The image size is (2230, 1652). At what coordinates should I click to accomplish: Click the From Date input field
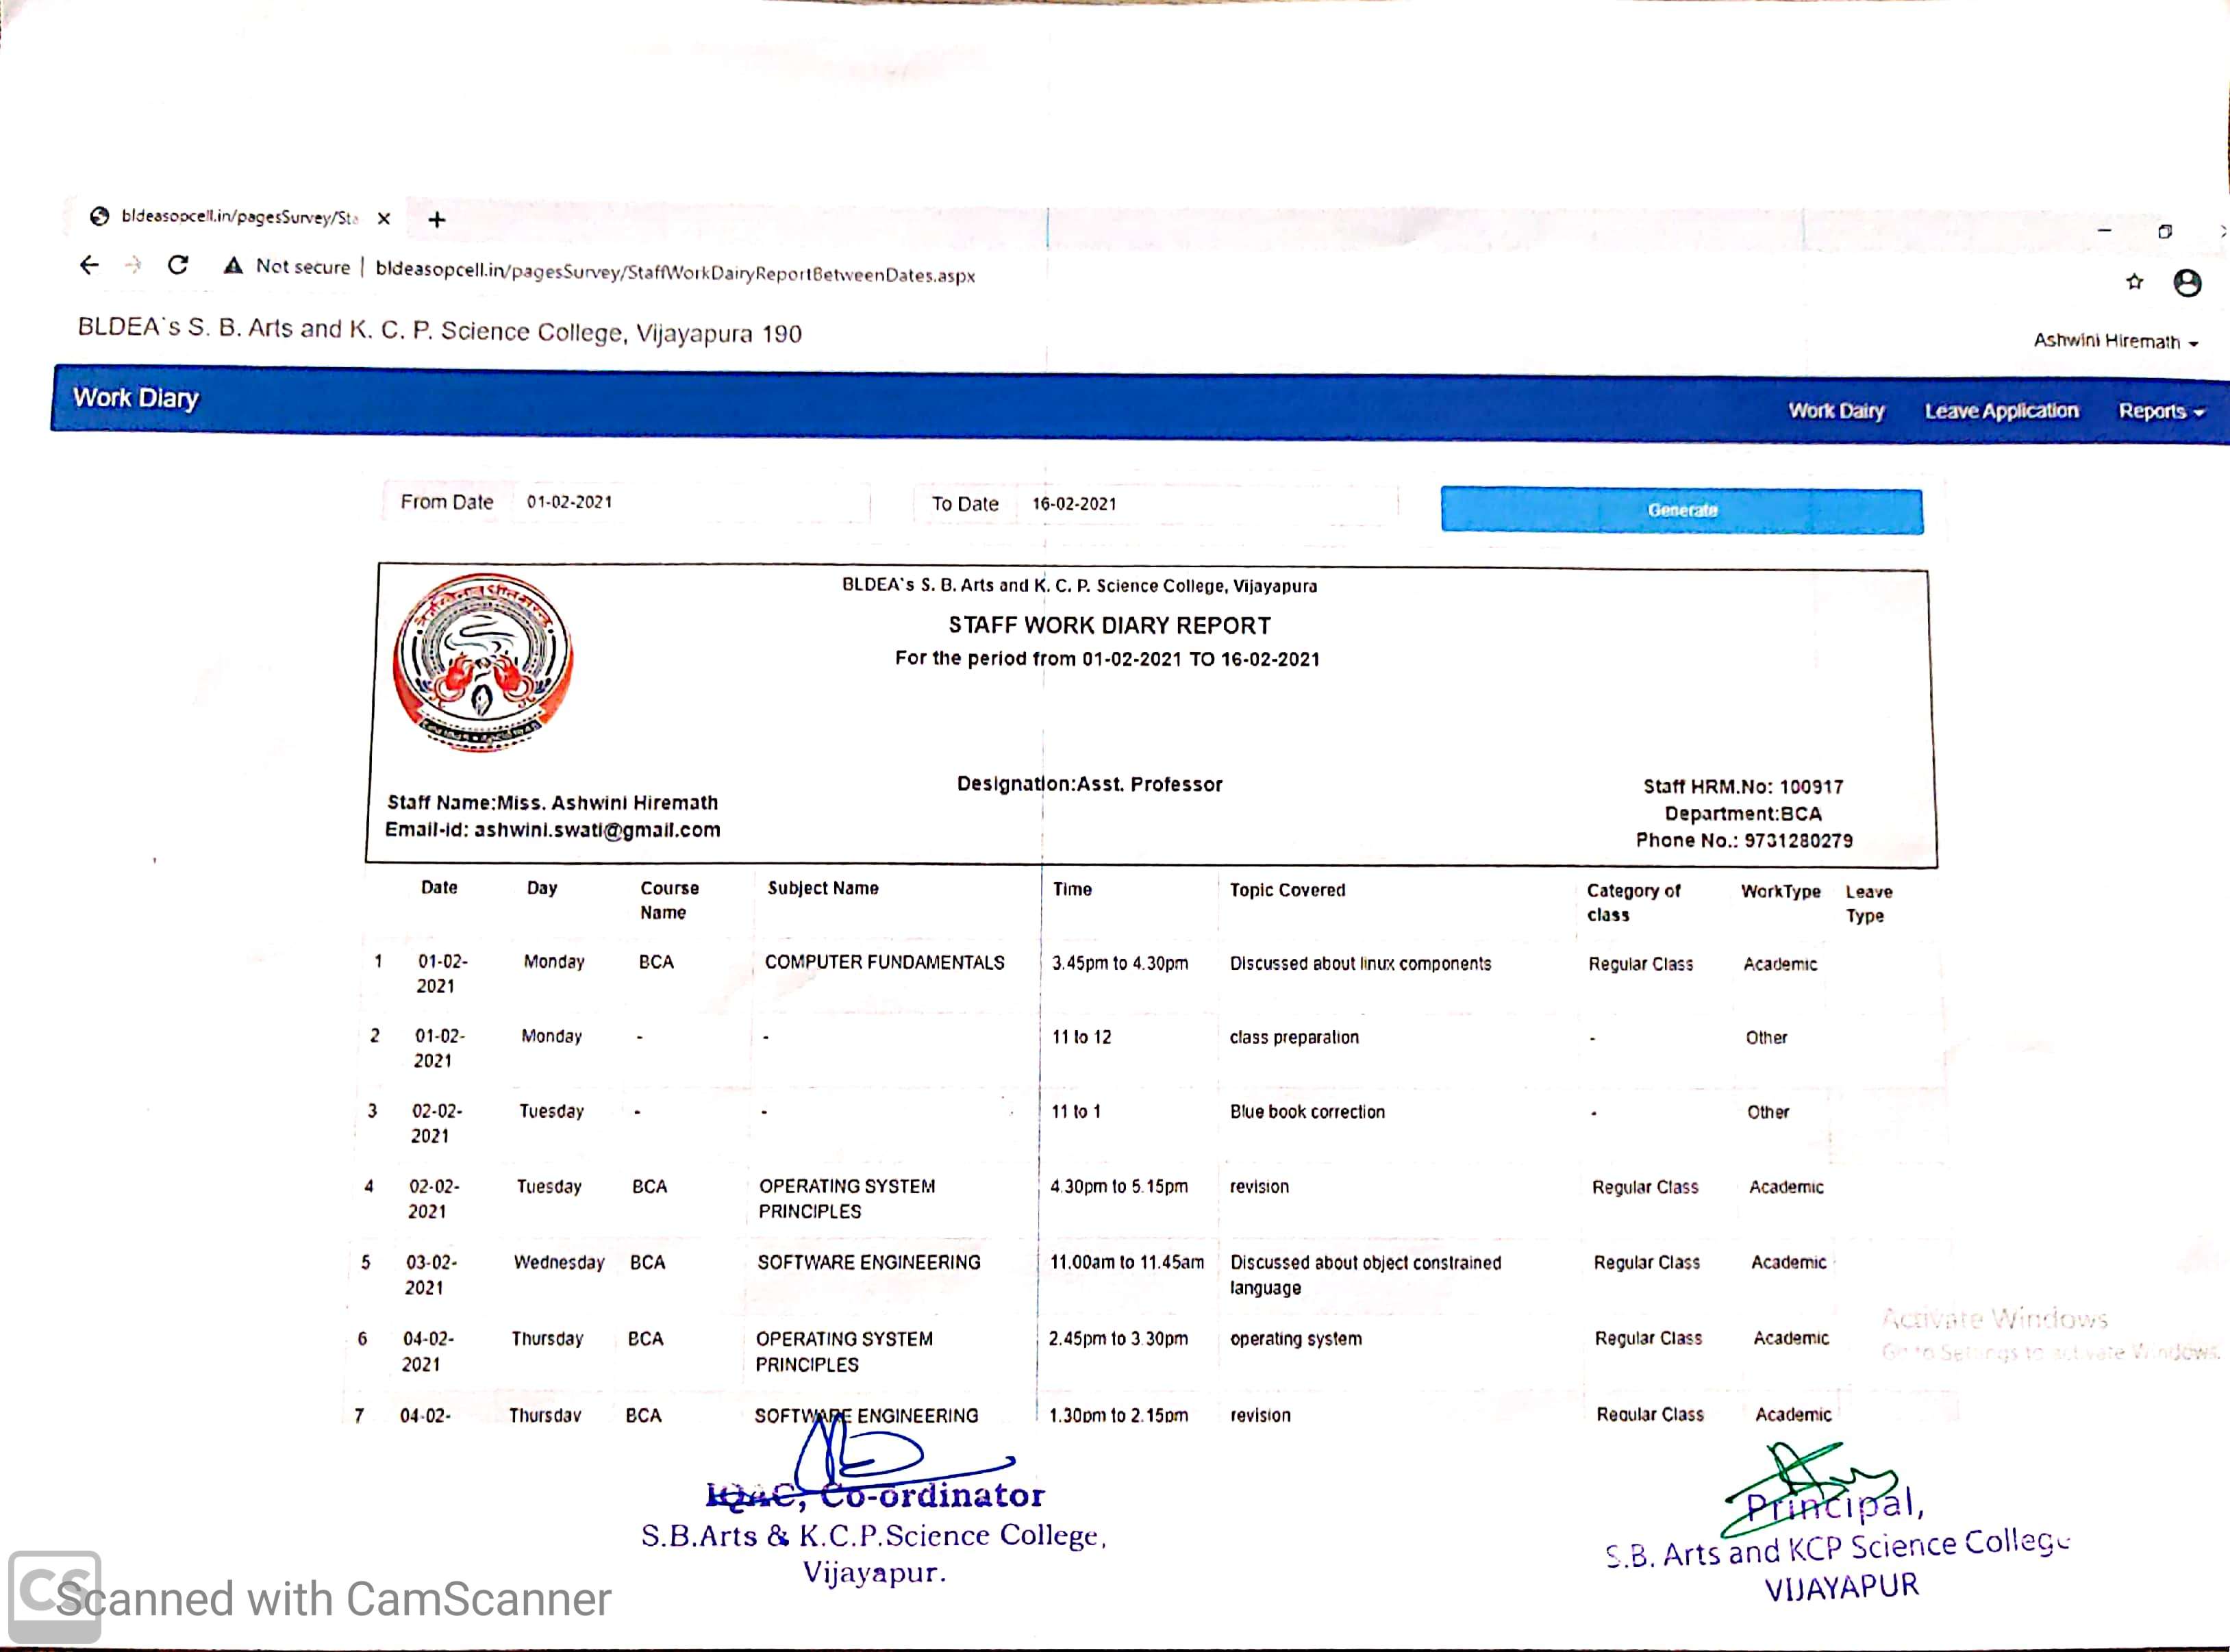pos(690,502)
